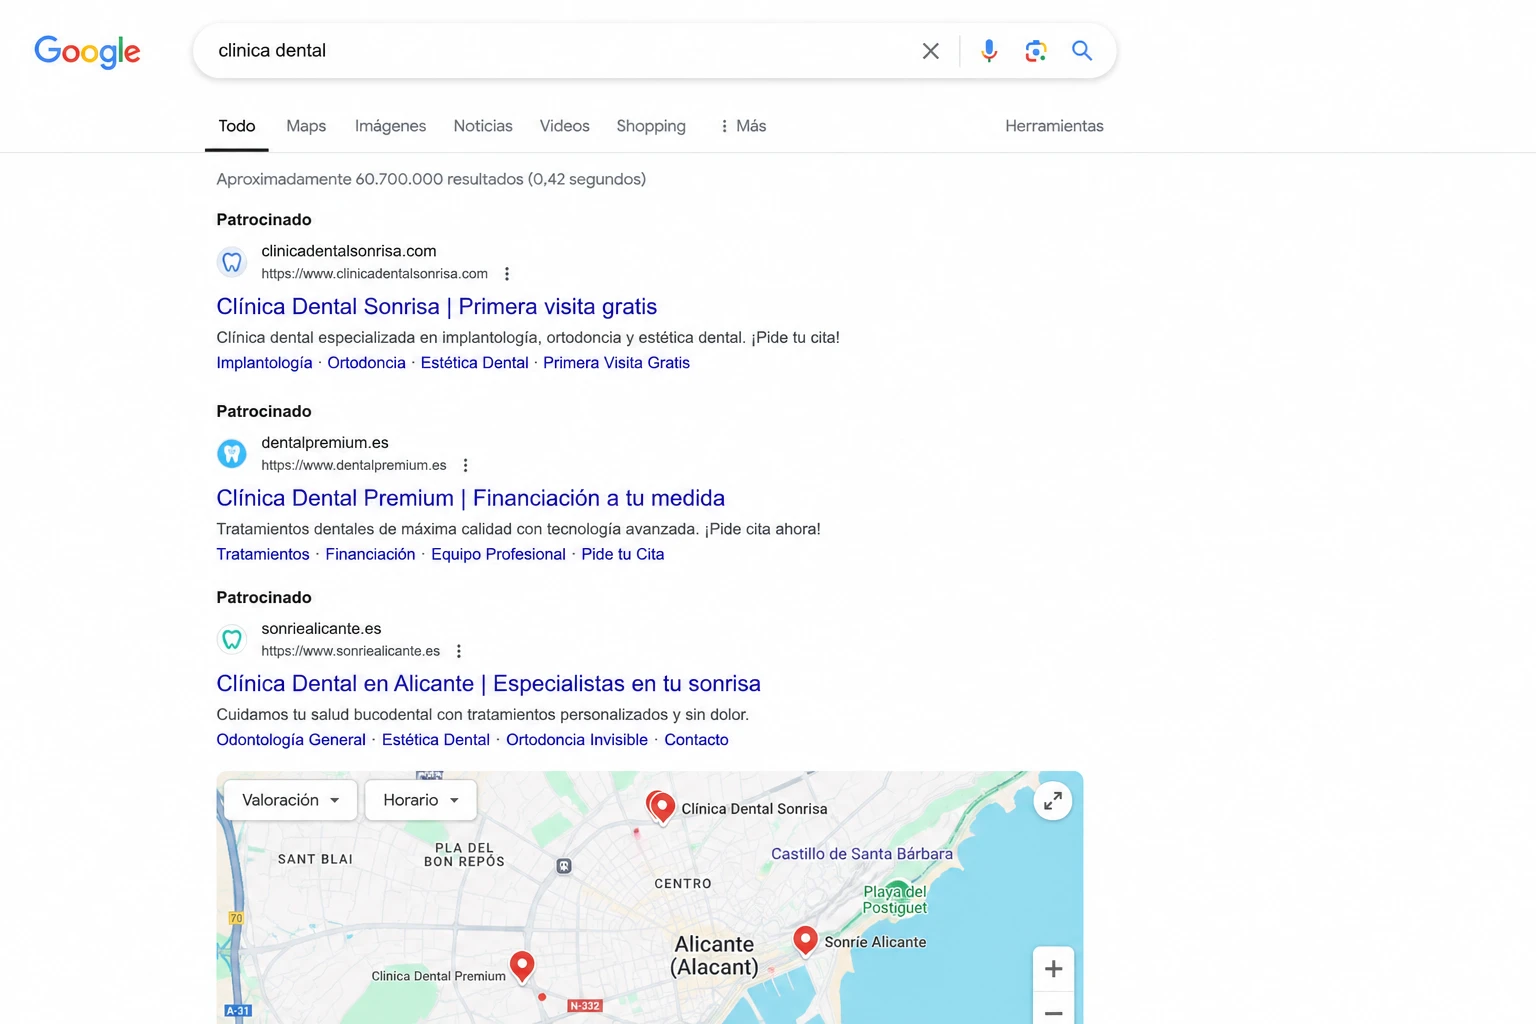The image size is (1536, 1024).
Task: Open Herramientas search tools
Action: 1054,126
